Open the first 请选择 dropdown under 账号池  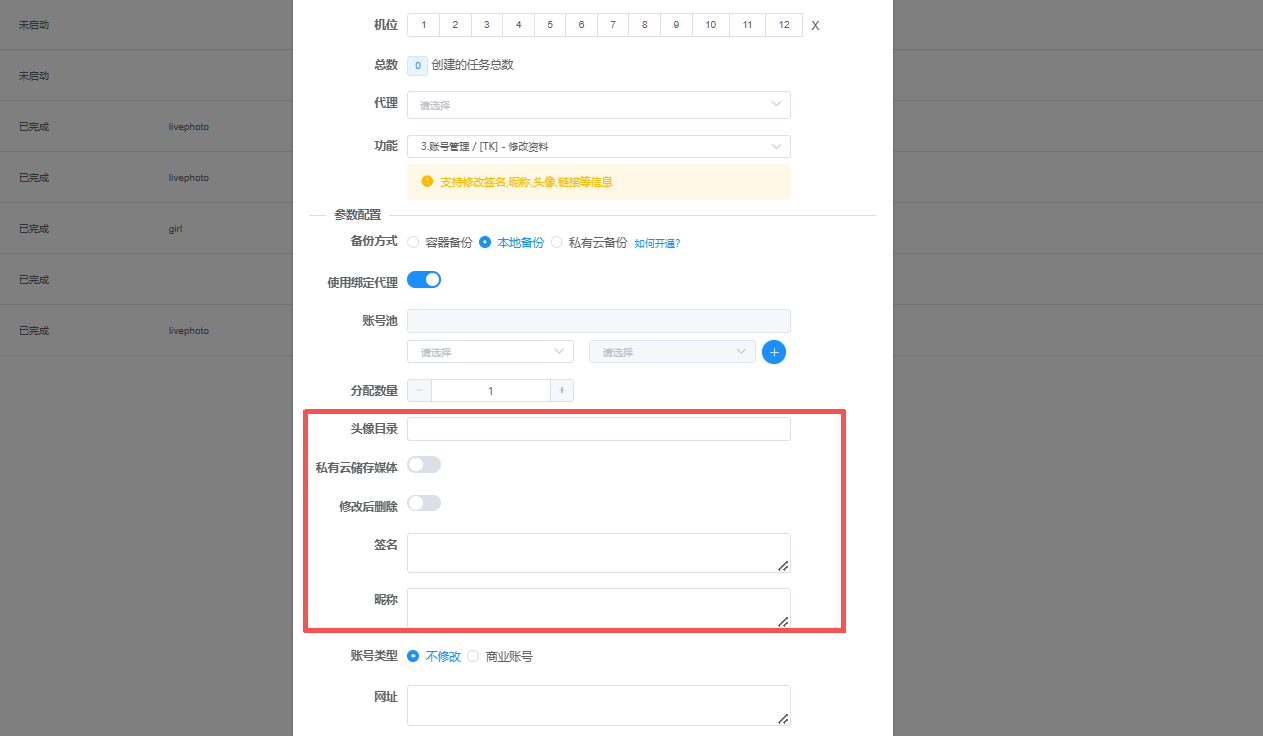pos(490,351)
